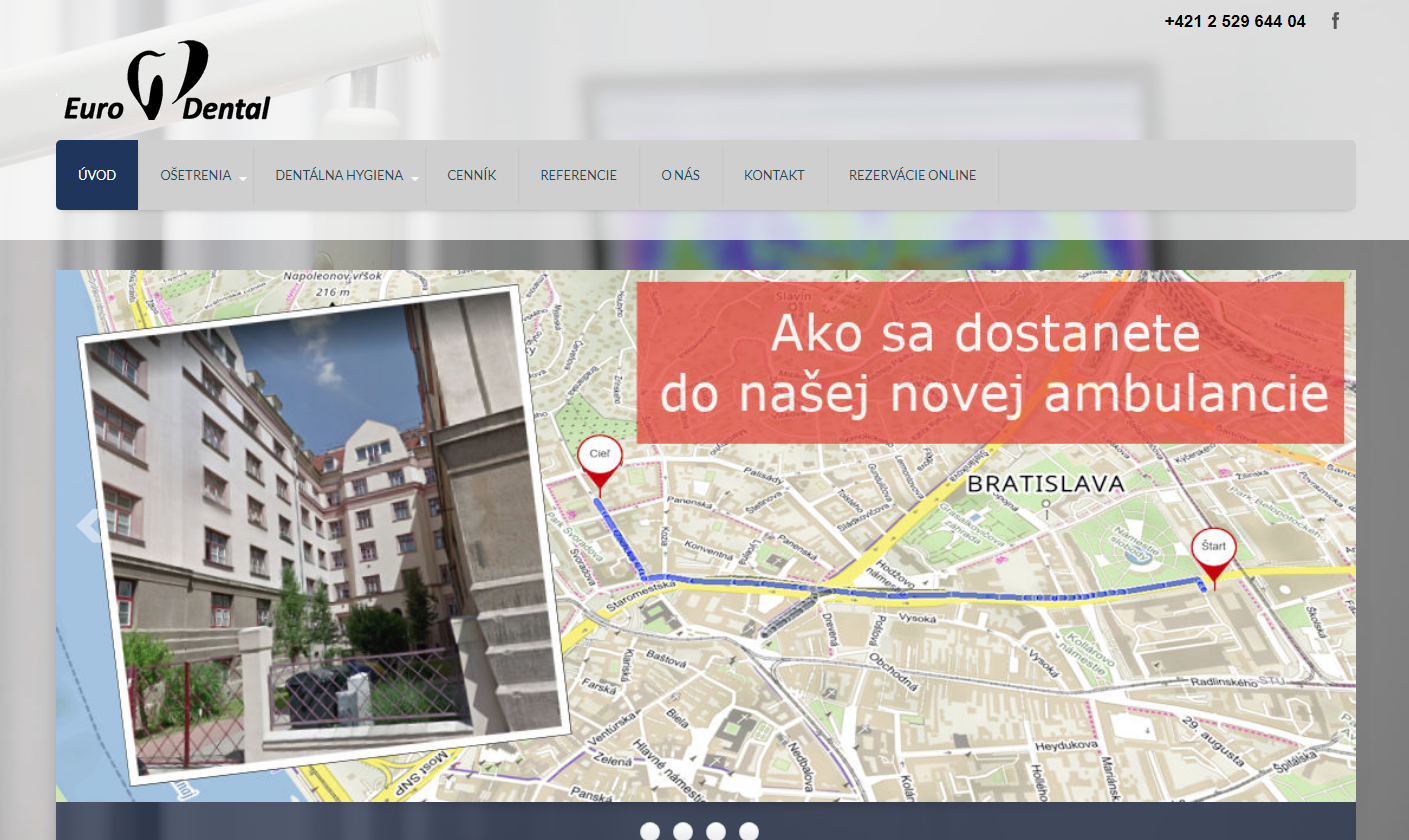The width and height of the screenshot is (1409, 840).
Task: Click the BRATISLAVA label on map
Action: [x=1047, y=484]
